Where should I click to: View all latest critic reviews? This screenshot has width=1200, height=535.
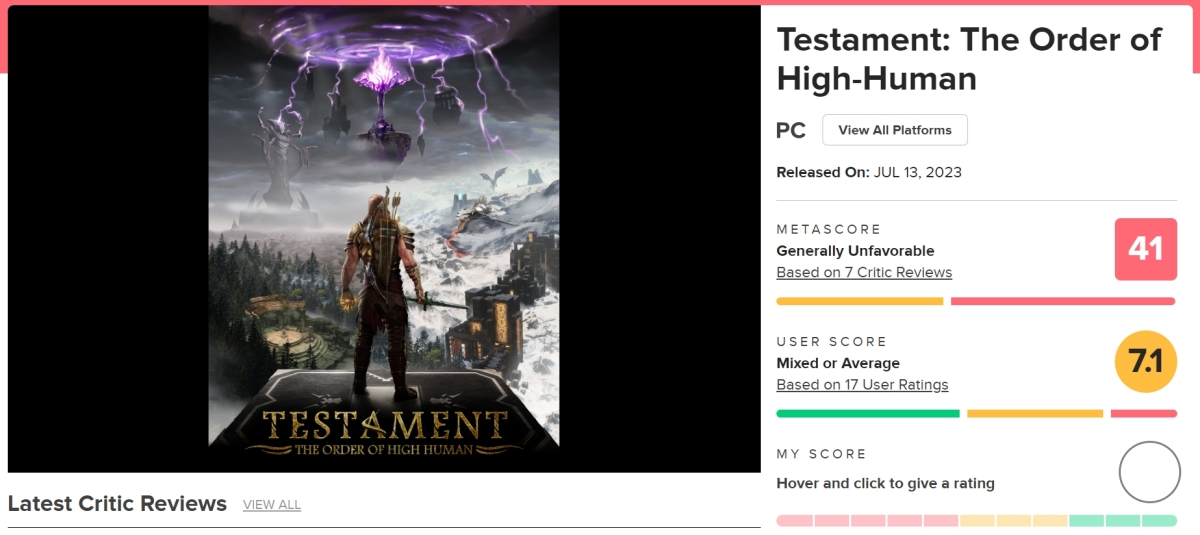(271, 505)
